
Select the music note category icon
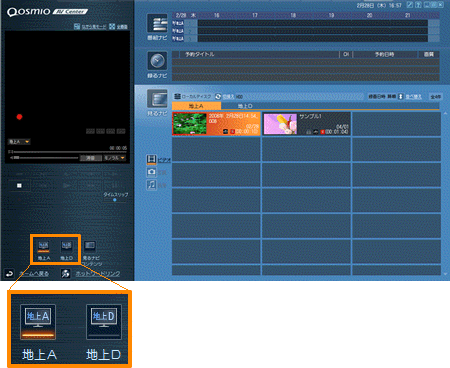tap(152, 185)
